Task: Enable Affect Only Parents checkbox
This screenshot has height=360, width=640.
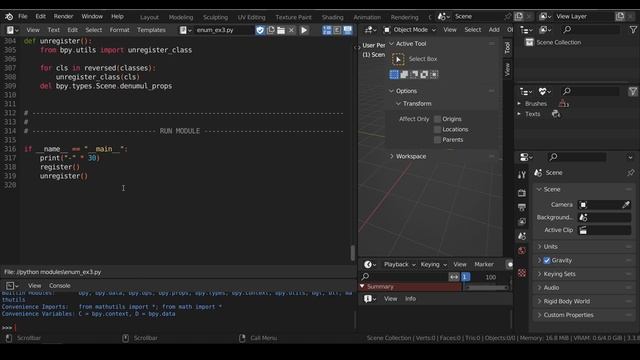Action: point(438,140)
